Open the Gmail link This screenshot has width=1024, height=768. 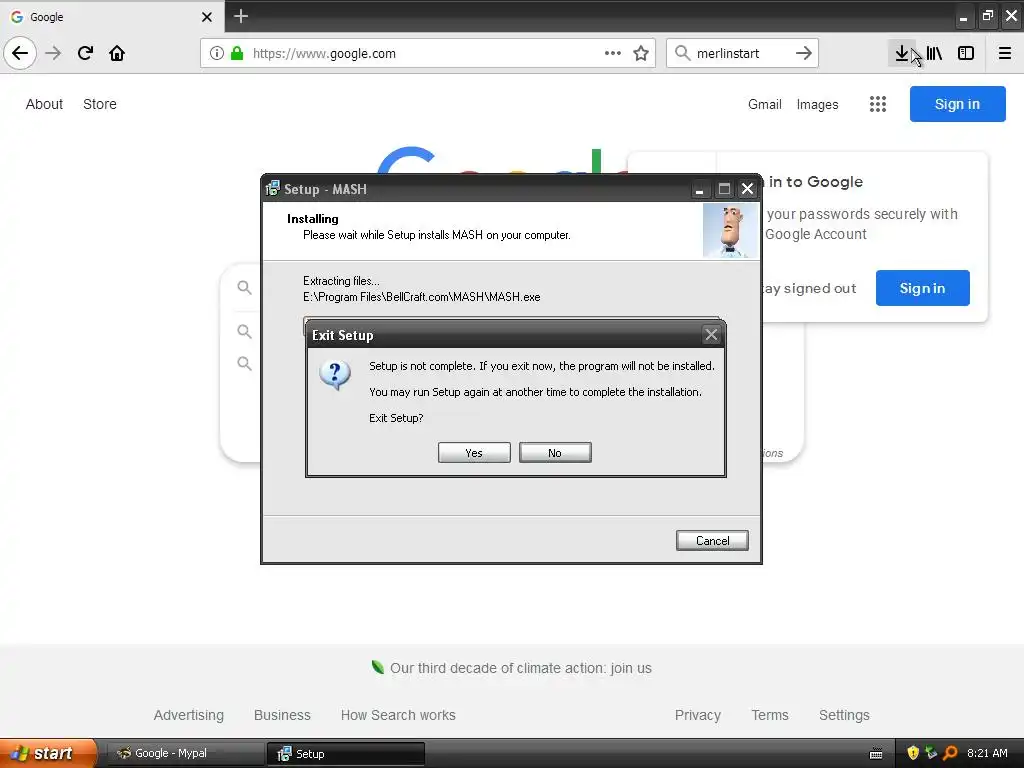tap(765, 104)
